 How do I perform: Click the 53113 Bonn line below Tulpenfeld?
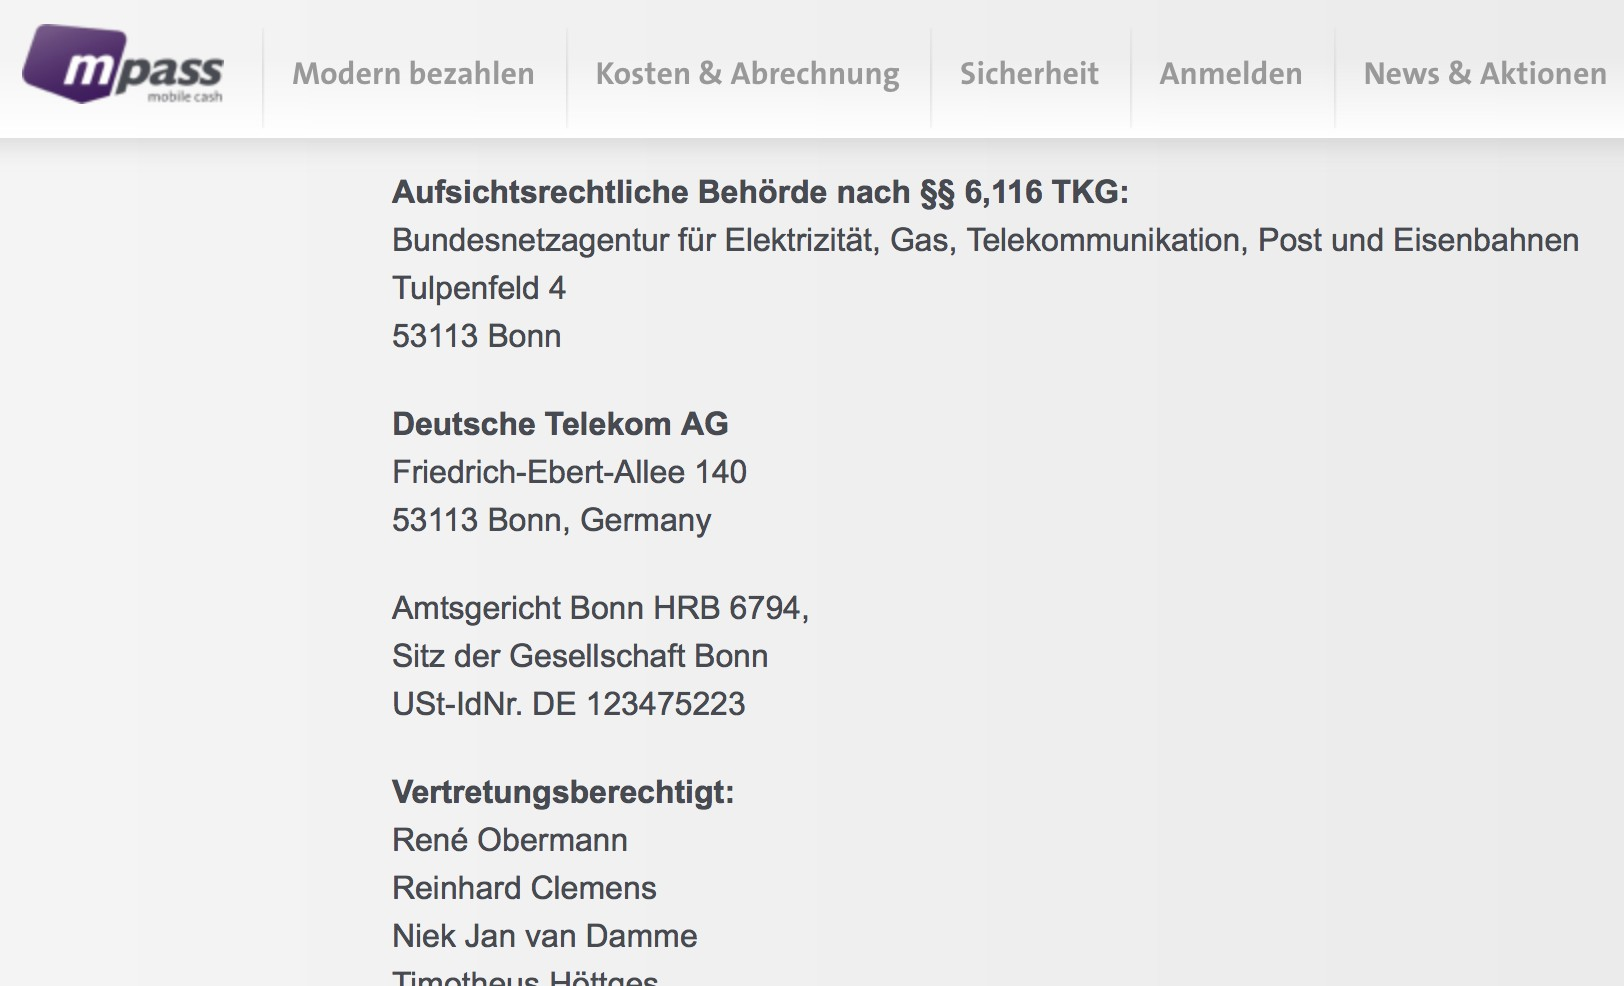[476, 336]
